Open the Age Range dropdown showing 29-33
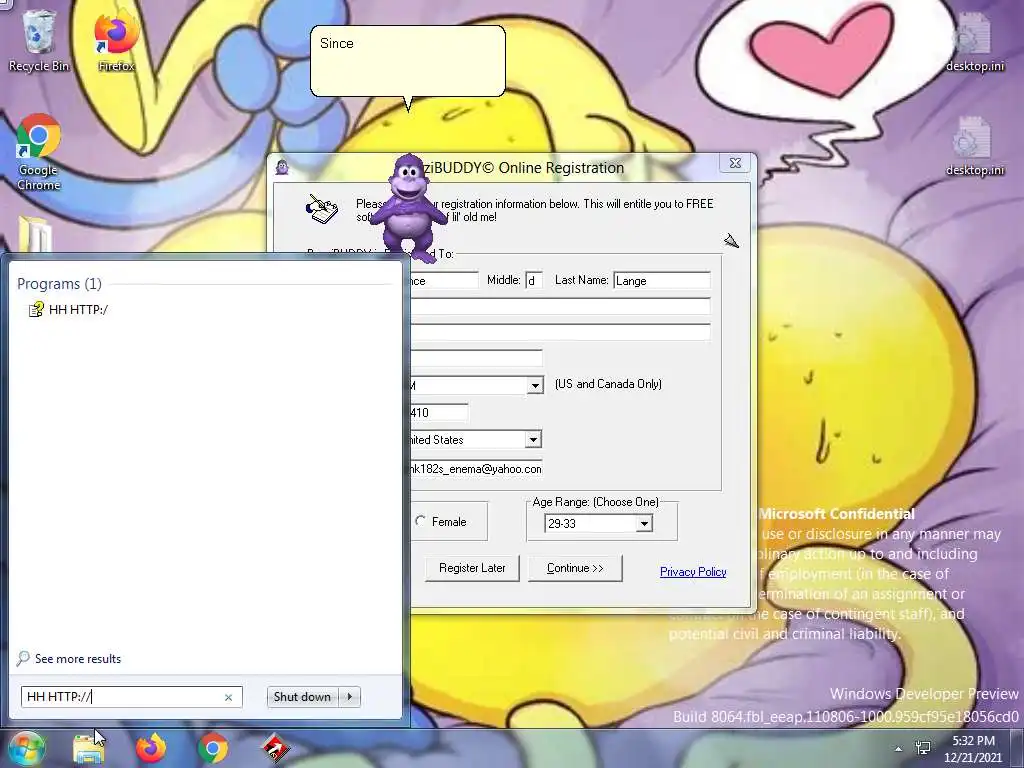Viewport: 1024px width, 768px height. coord(644,524)
